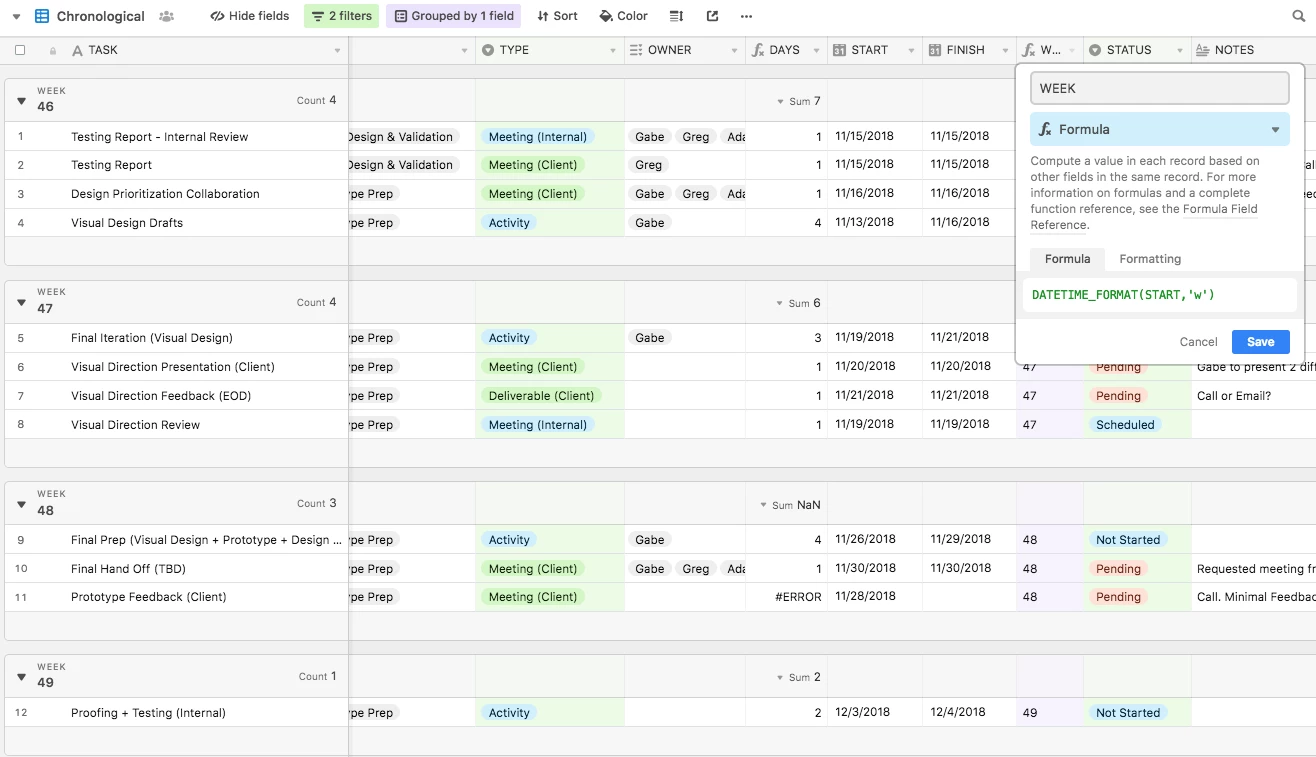The height and width of the screenshot is (757, 1316).
Task: Open the Formula field type dropdown
Action: [x=1159, y=129]
